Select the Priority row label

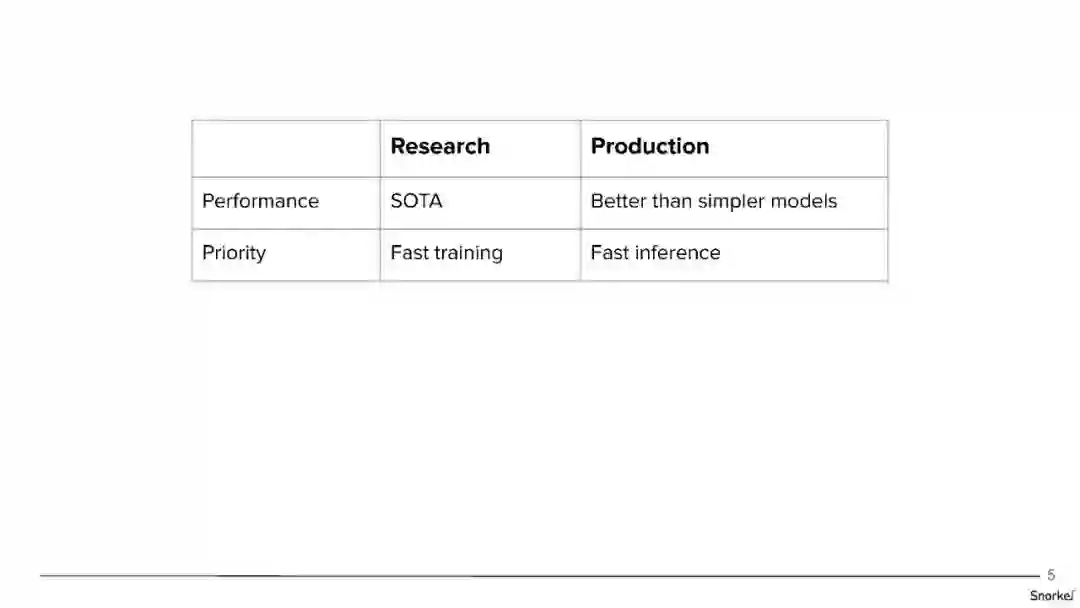point(234,253)
